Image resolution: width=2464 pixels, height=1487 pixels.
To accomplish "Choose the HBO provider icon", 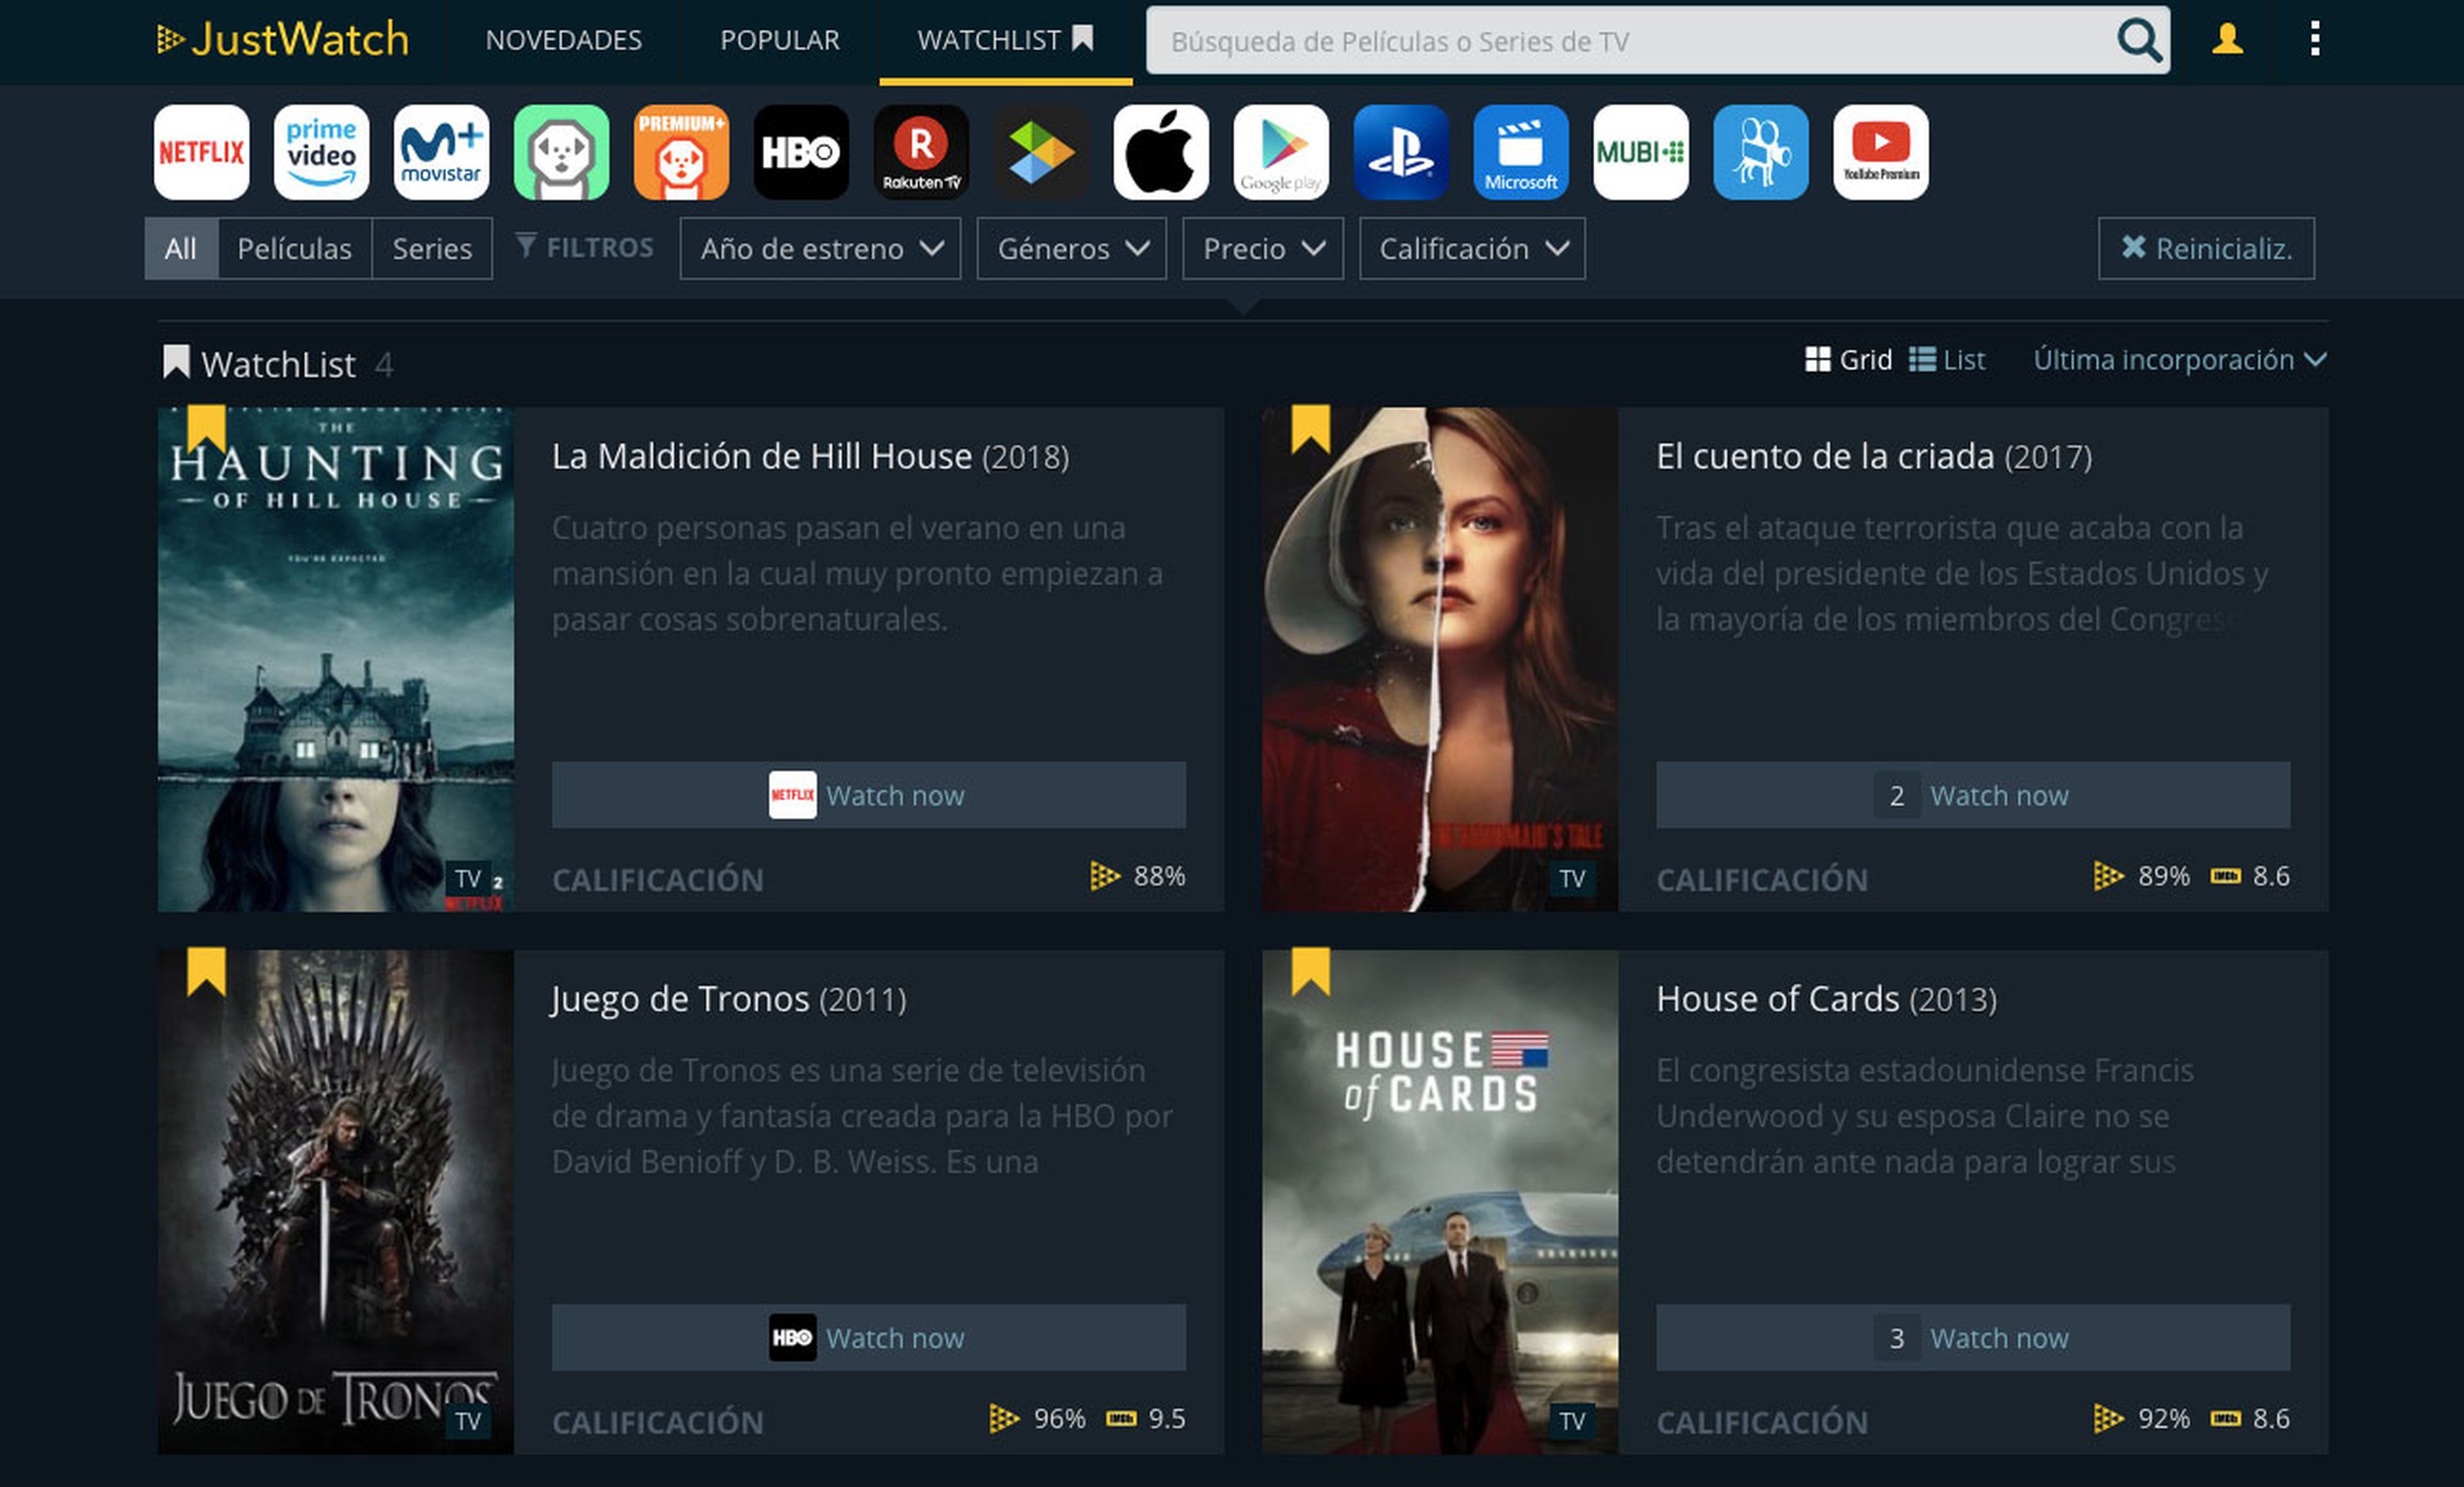I will [801, 152].
